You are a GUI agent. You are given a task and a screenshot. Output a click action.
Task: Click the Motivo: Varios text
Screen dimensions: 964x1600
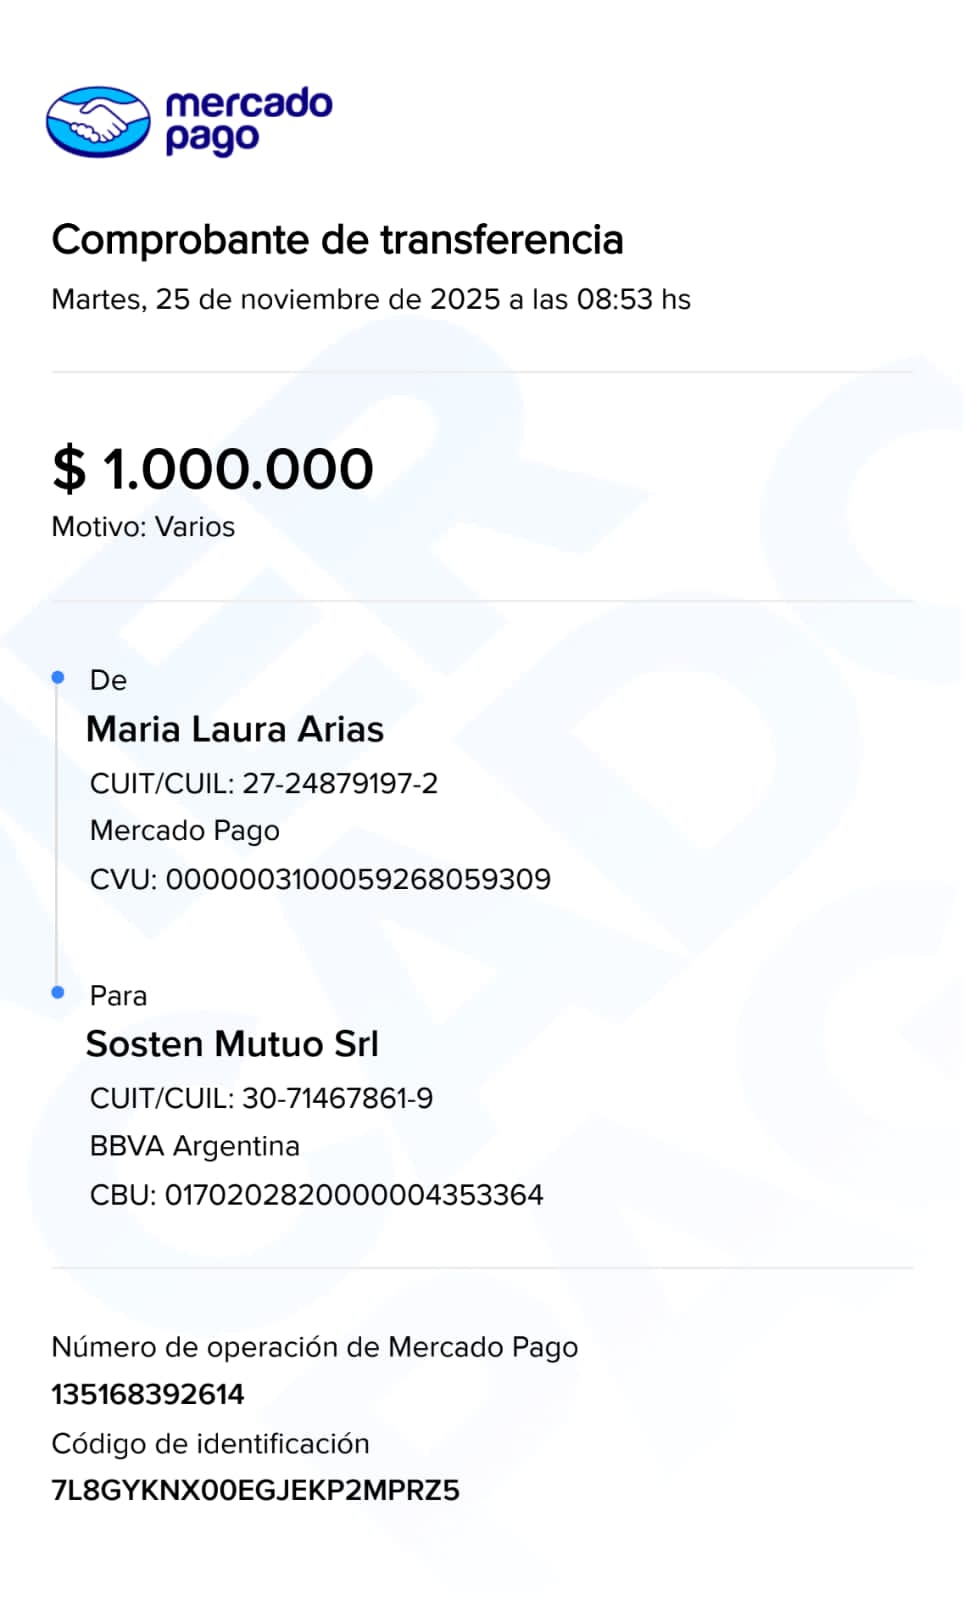coord(143,527)
